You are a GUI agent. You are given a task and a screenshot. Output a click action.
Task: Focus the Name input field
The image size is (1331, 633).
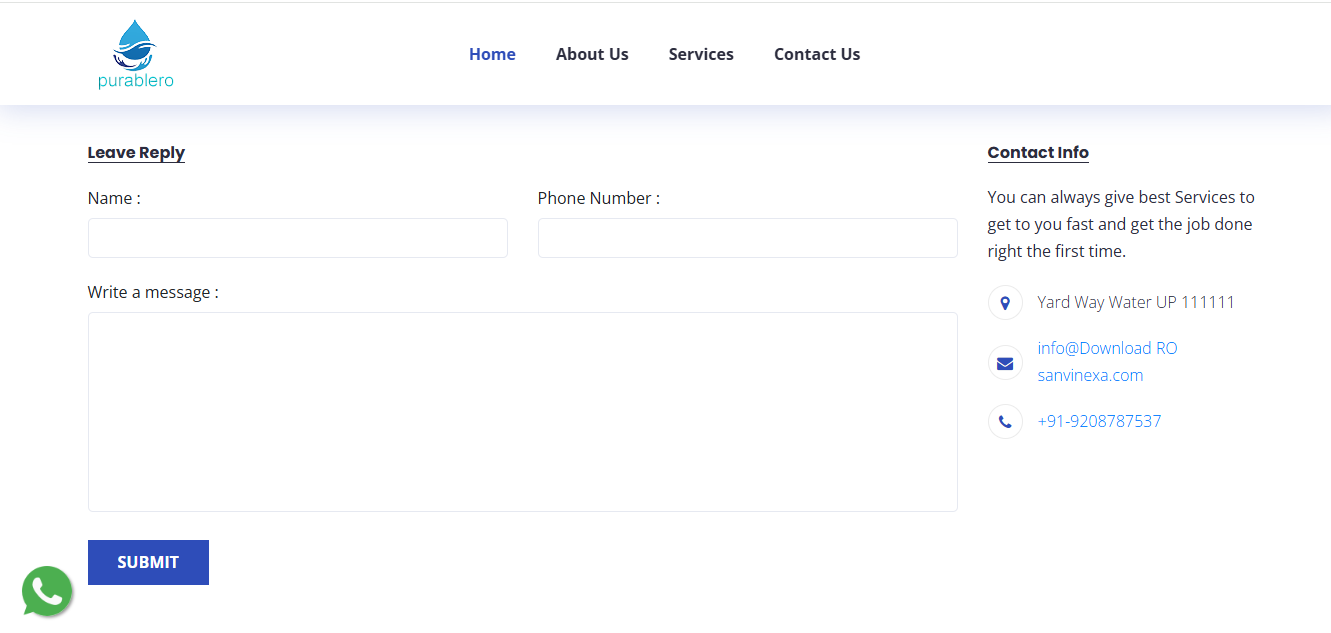[298, 238]
